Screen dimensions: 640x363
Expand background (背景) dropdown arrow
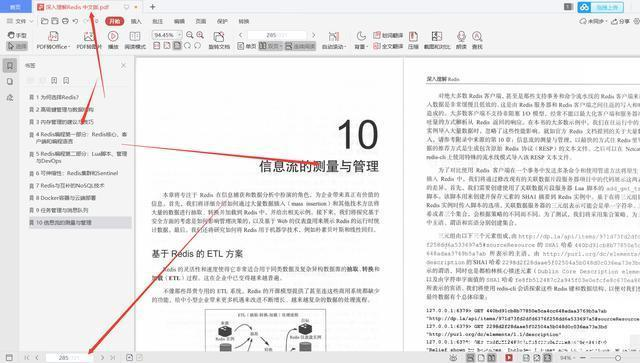click(x=367, y=47)
